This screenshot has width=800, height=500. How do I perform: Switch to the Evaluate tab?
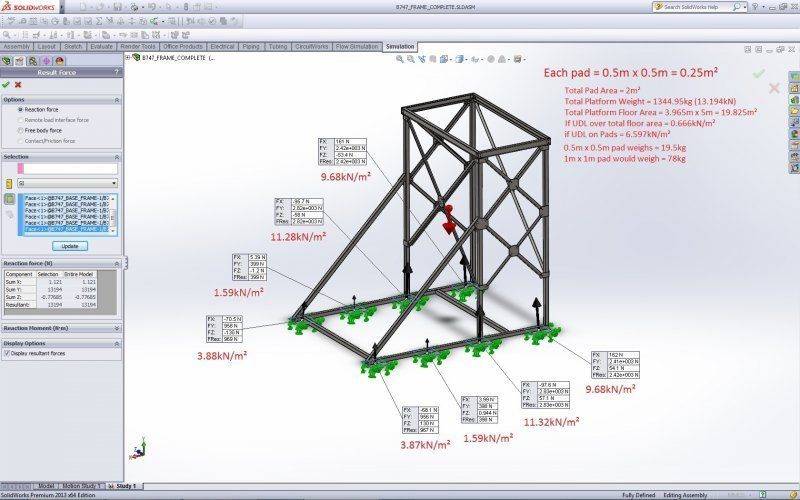pyautogui.click(x=101, y=46)
